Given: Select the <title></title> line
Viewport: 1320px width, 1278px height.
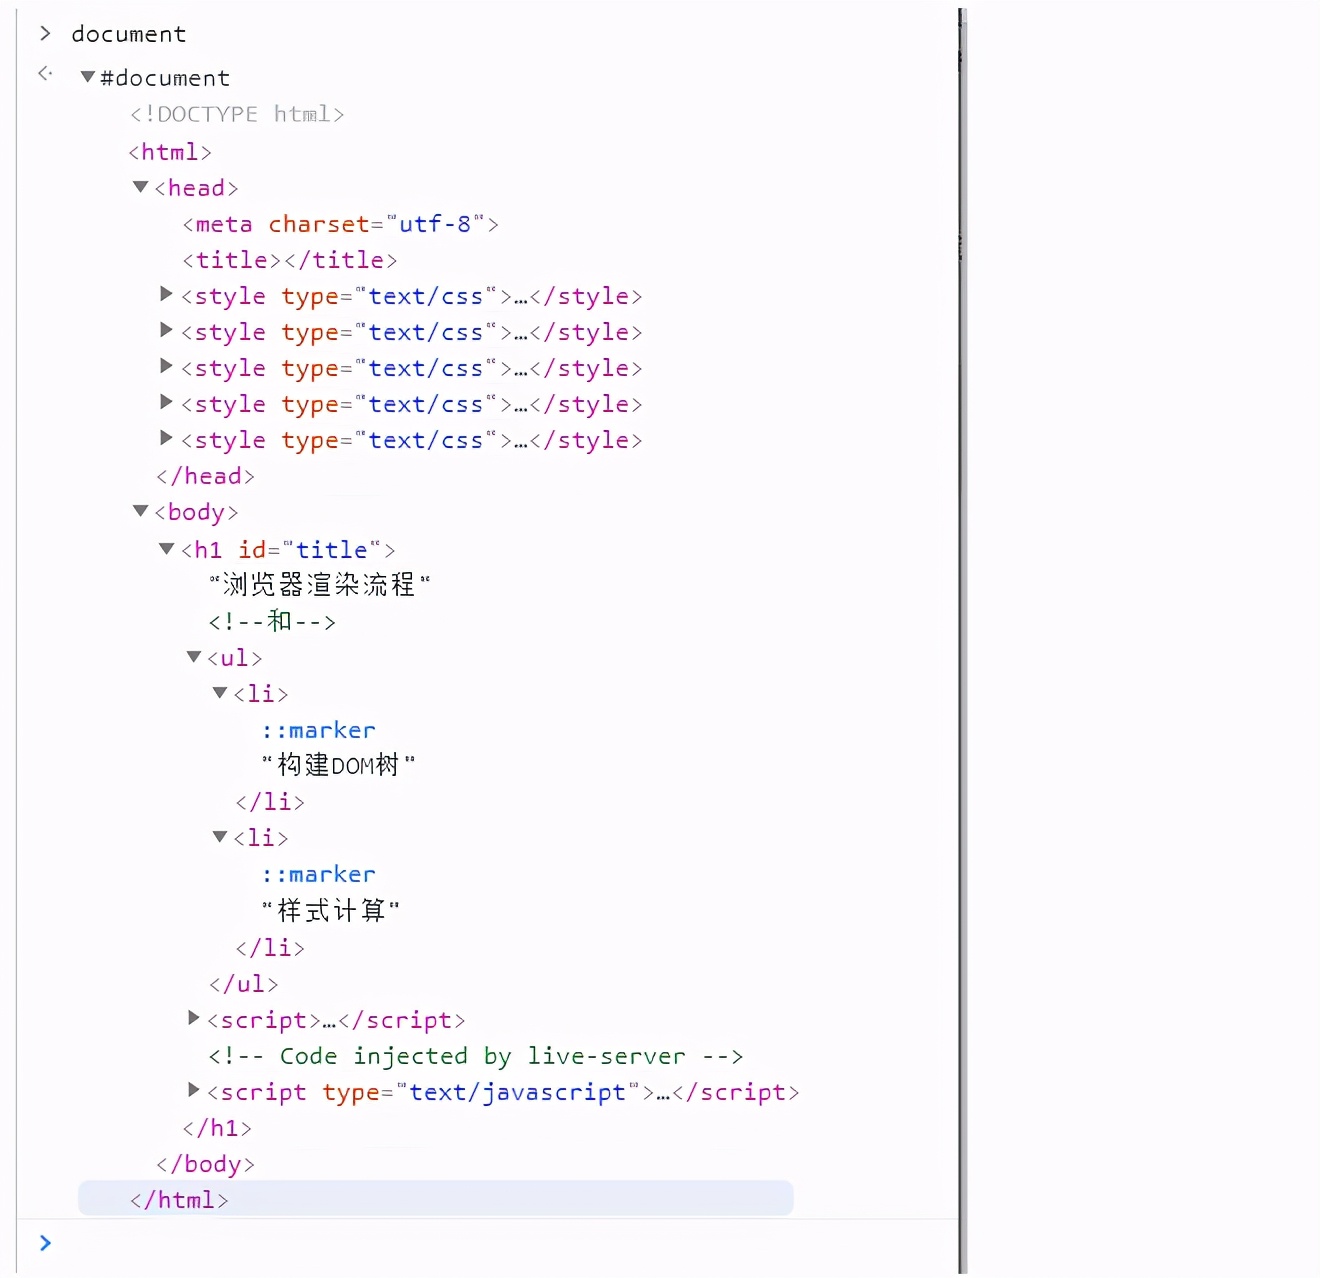Looking at the screenshot, I should pos(290,260).
